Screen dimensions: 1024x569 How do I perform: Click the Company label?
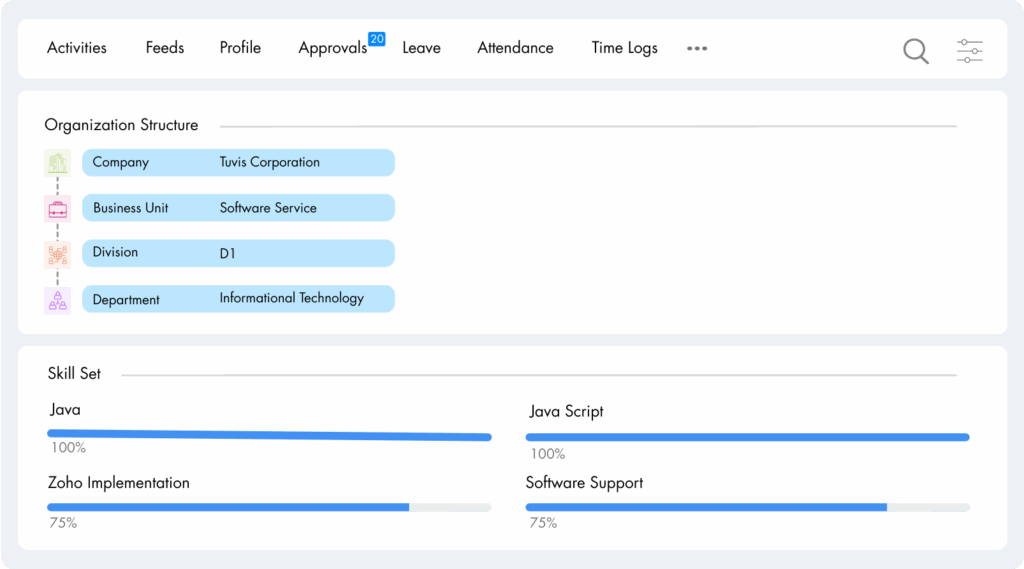click(x=121, y=162)
